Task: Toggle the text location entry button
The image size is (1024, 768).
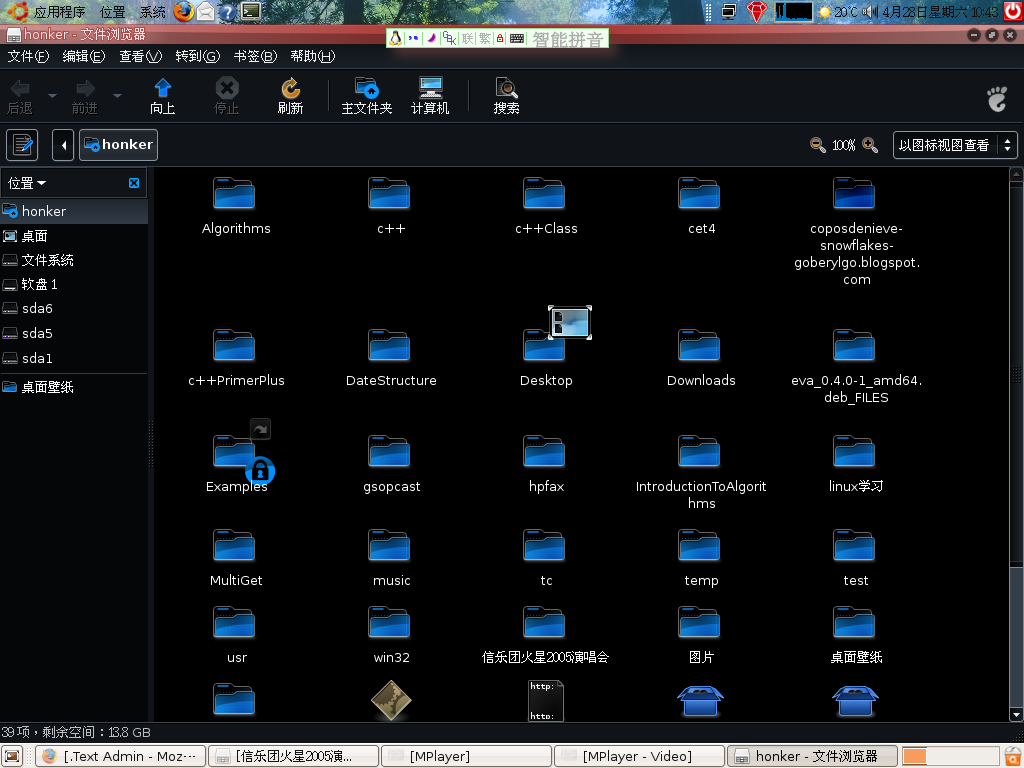Action: (22, 144)
